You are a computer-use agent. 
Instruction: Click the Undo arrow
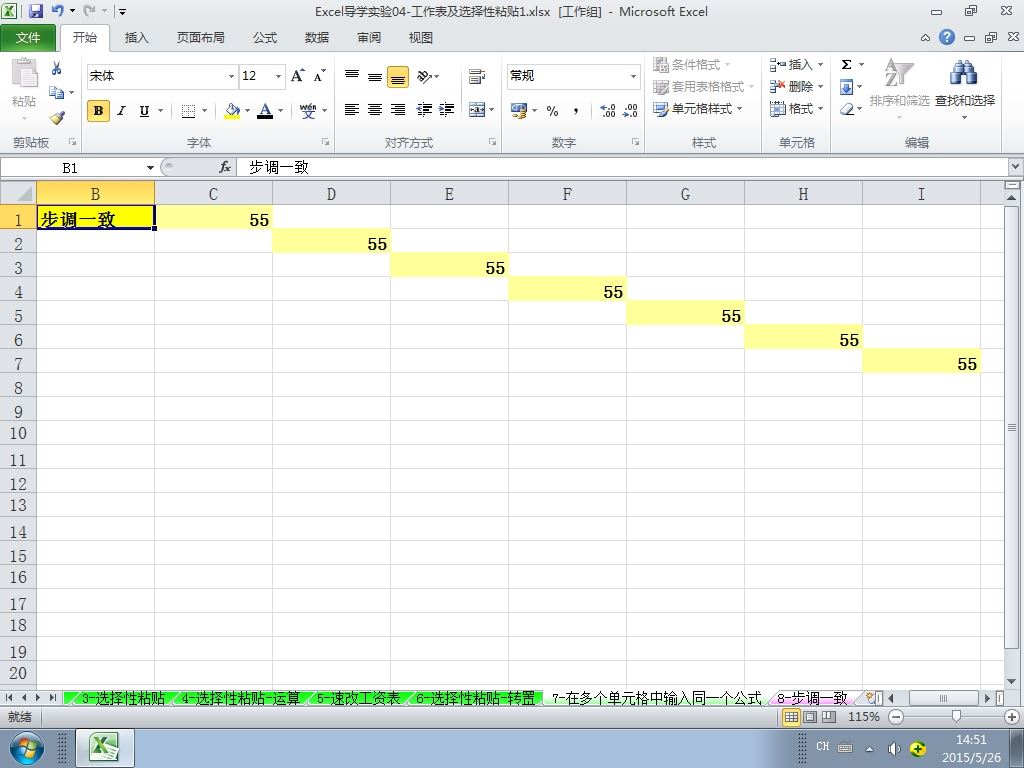click(x=57, y=11)
